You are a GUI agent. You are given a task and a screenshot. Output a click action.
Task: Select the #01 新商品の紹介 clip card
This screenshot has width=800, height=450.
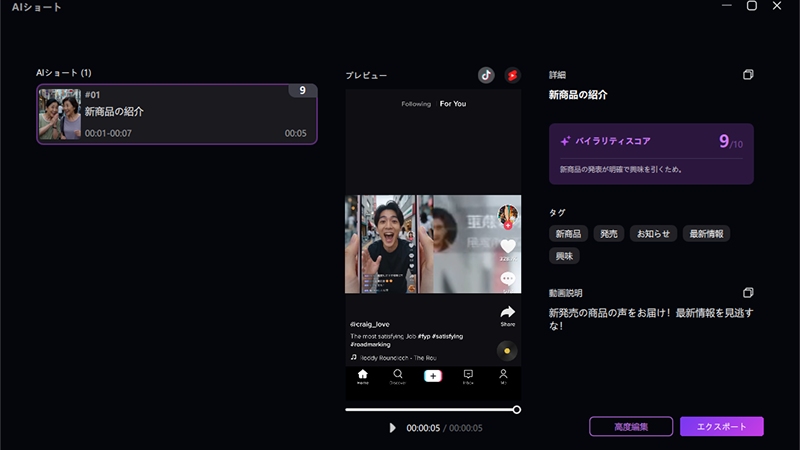(x=177, y=114)
